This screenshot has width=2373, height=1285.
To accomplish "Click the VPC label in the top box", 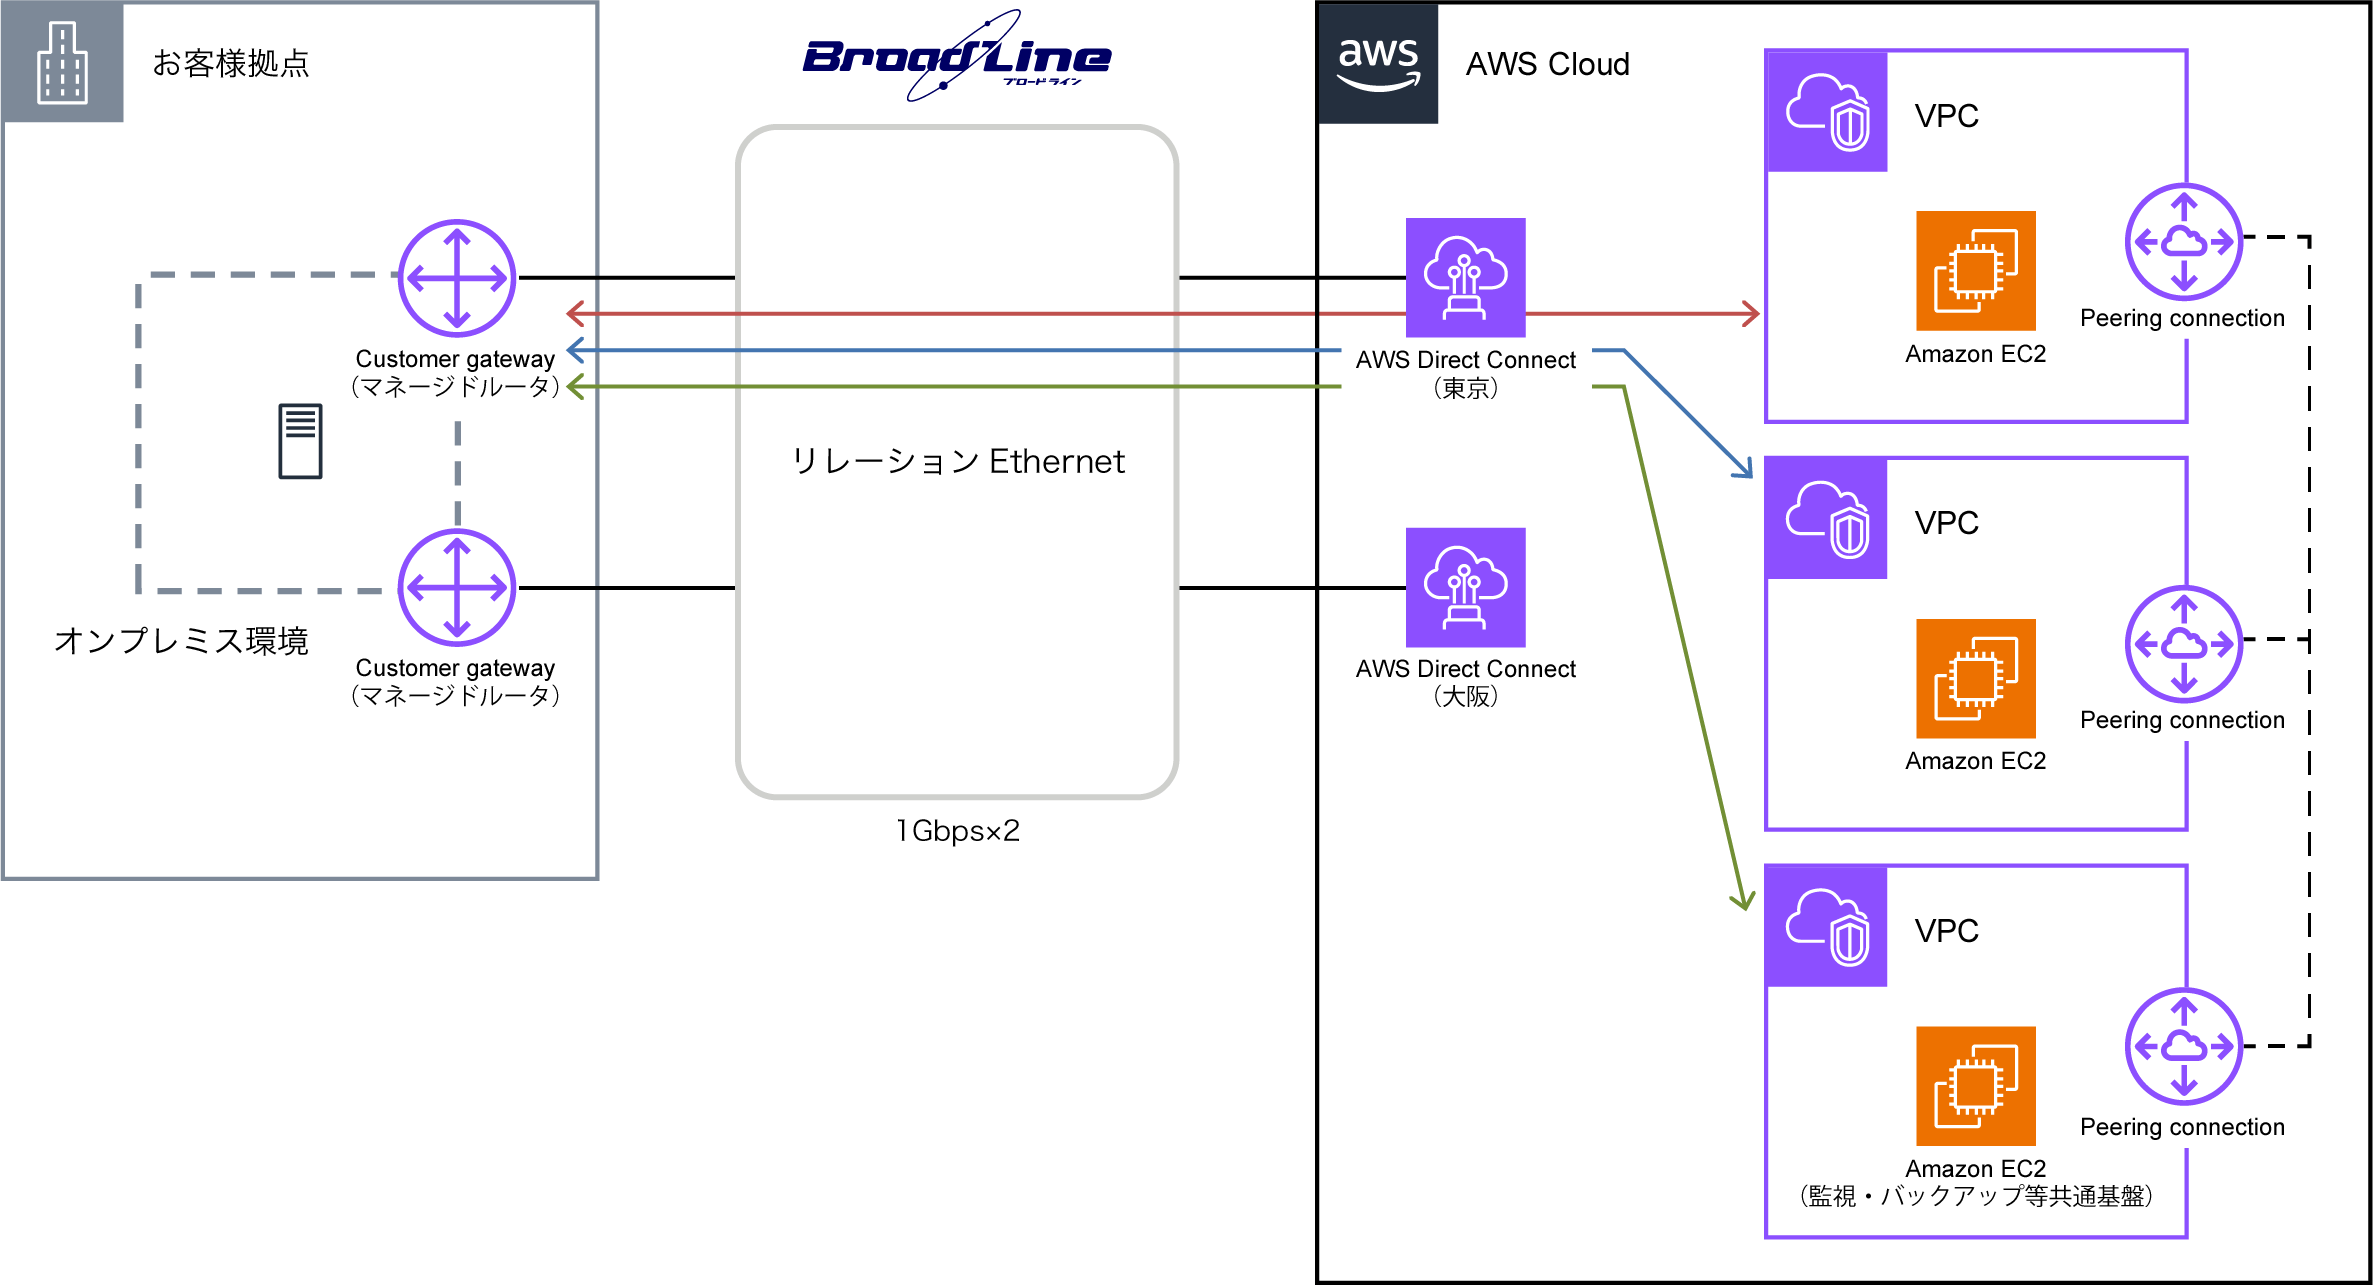I will (x=1946, y=116).
